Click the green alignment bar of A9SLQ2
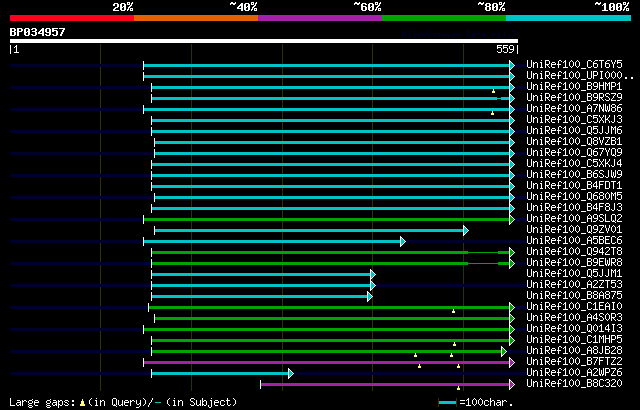Viewport: 640px width, 410px height. tap(329, 219)
